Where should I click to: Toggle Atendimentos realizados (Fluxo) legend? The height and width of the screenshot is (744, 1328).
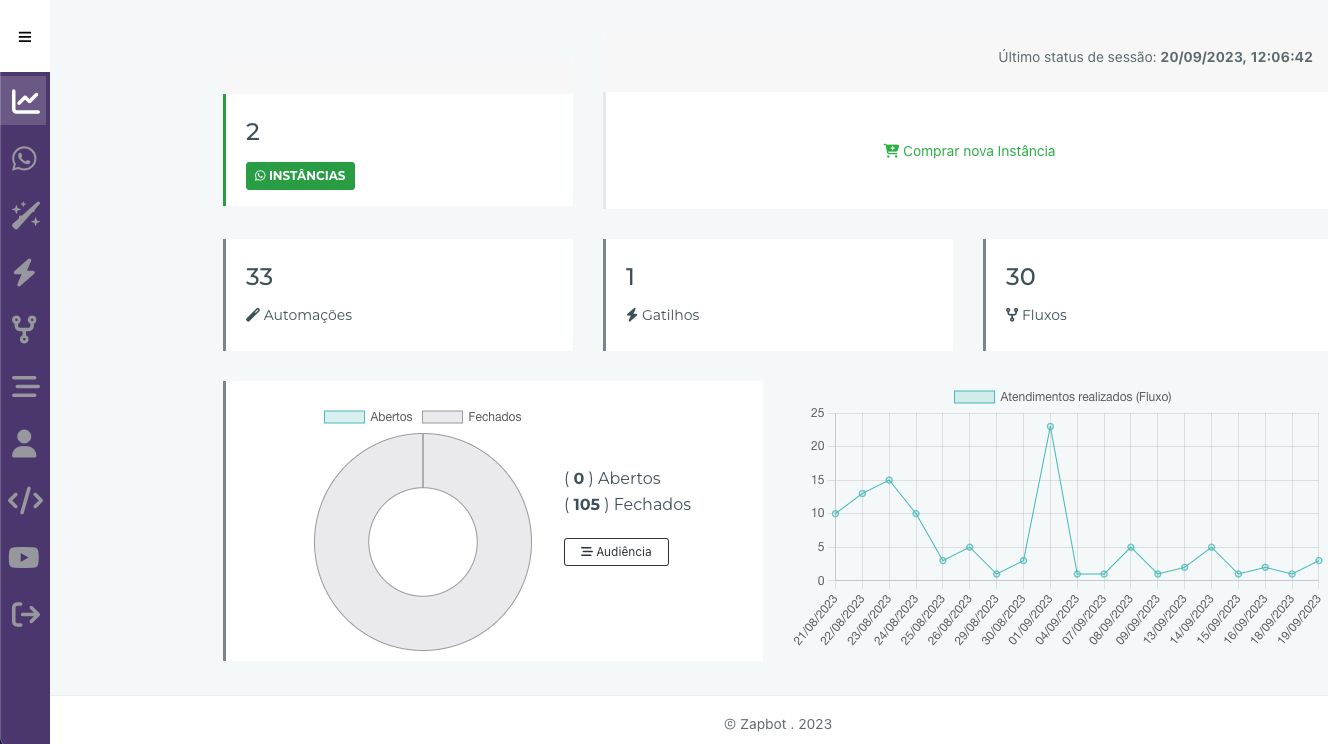click(x=1062, y=397)
